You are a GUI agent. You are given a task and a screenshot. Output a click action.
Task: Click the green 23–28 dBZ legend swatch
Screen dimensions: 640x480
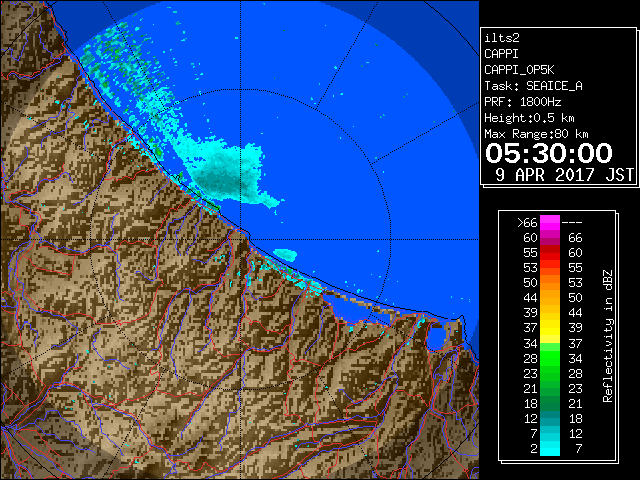(x=550, y=373)
